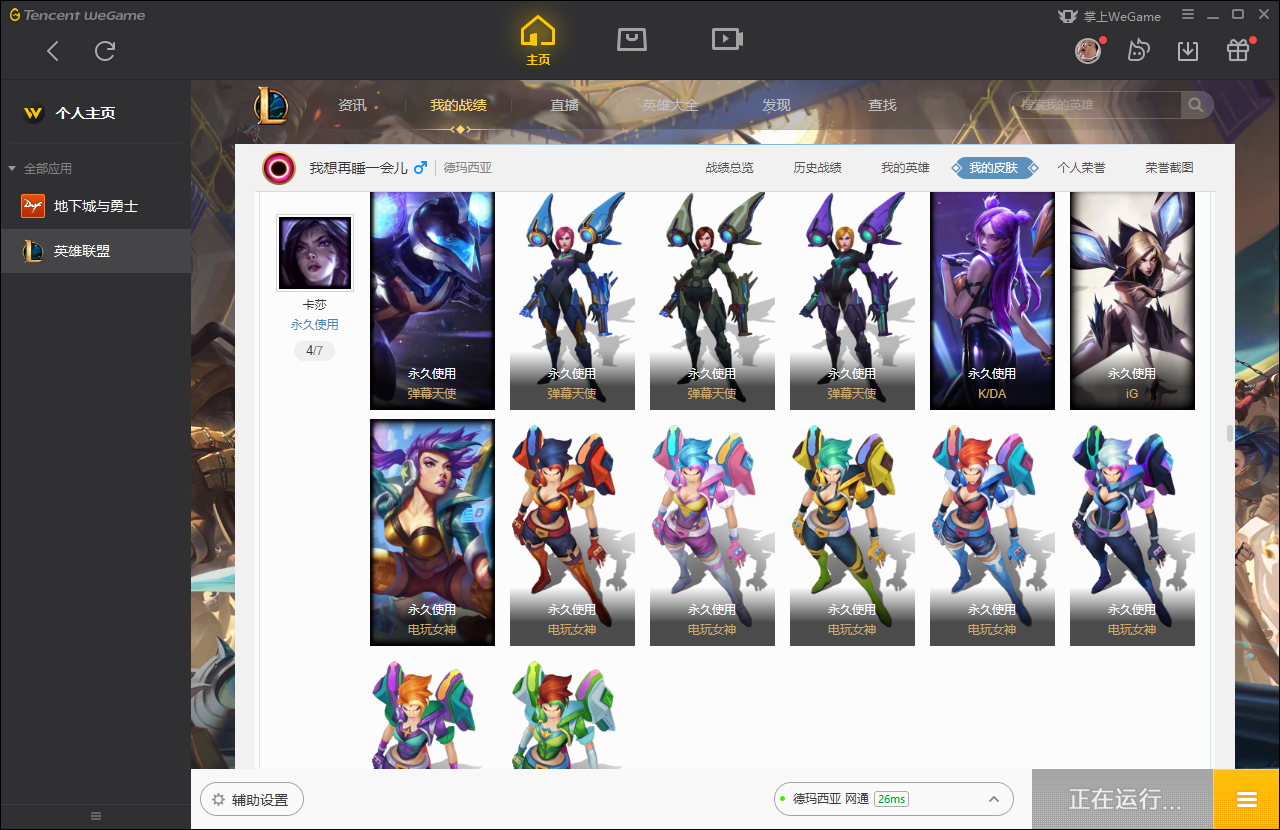This screenshot has height=830, width=1280.
Task: Click the 正在运行 status button
Action: click(x=1122, y=799)
